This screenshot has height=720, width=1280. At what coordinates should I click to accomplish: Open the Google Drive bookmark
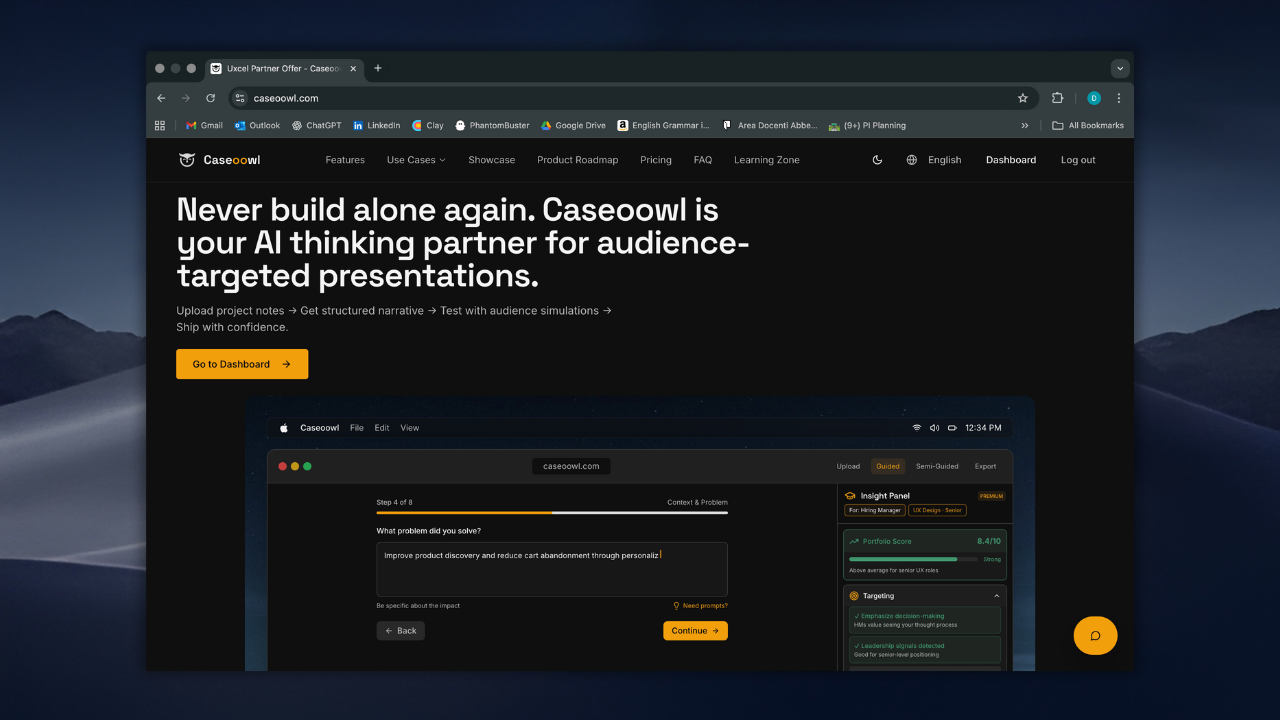[573, 126]
